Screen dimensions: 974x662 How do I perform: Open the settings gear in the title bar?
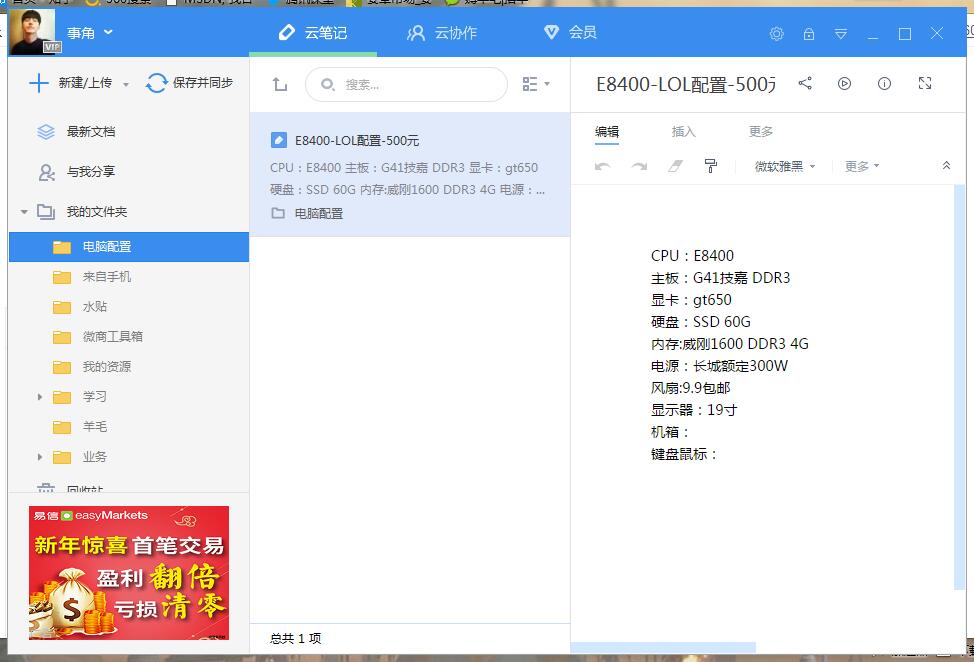click(776, 33)
